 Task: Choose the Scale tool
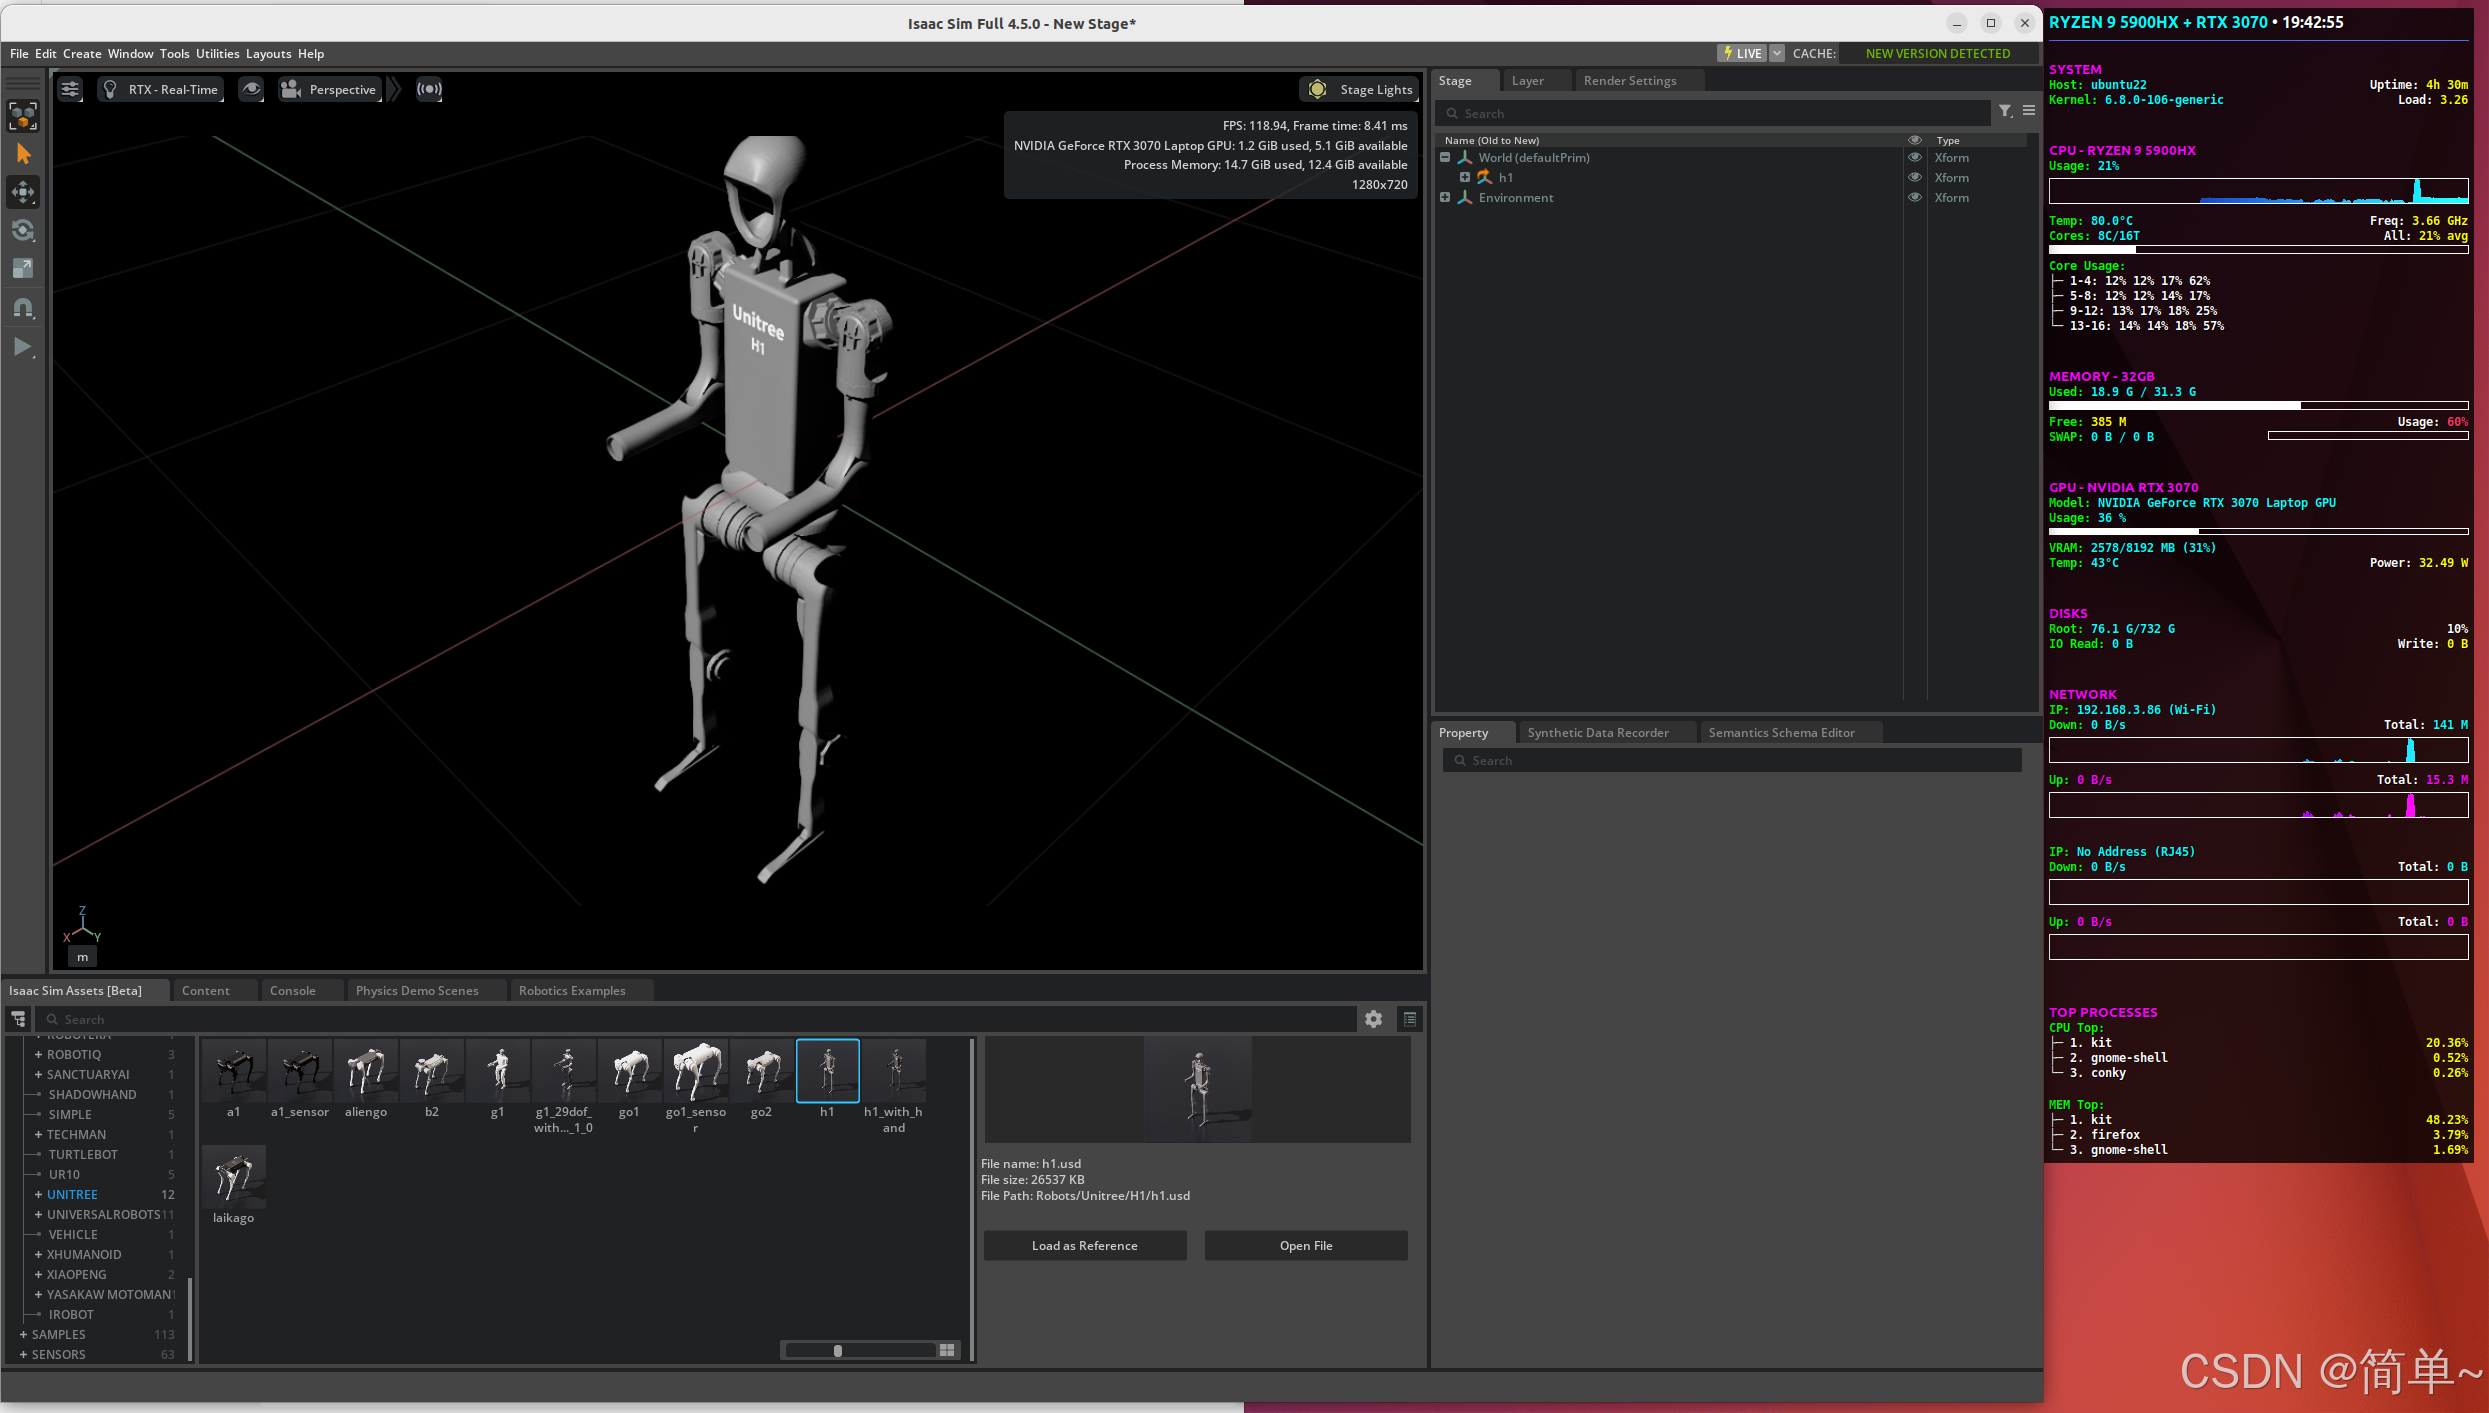point(23,269)
